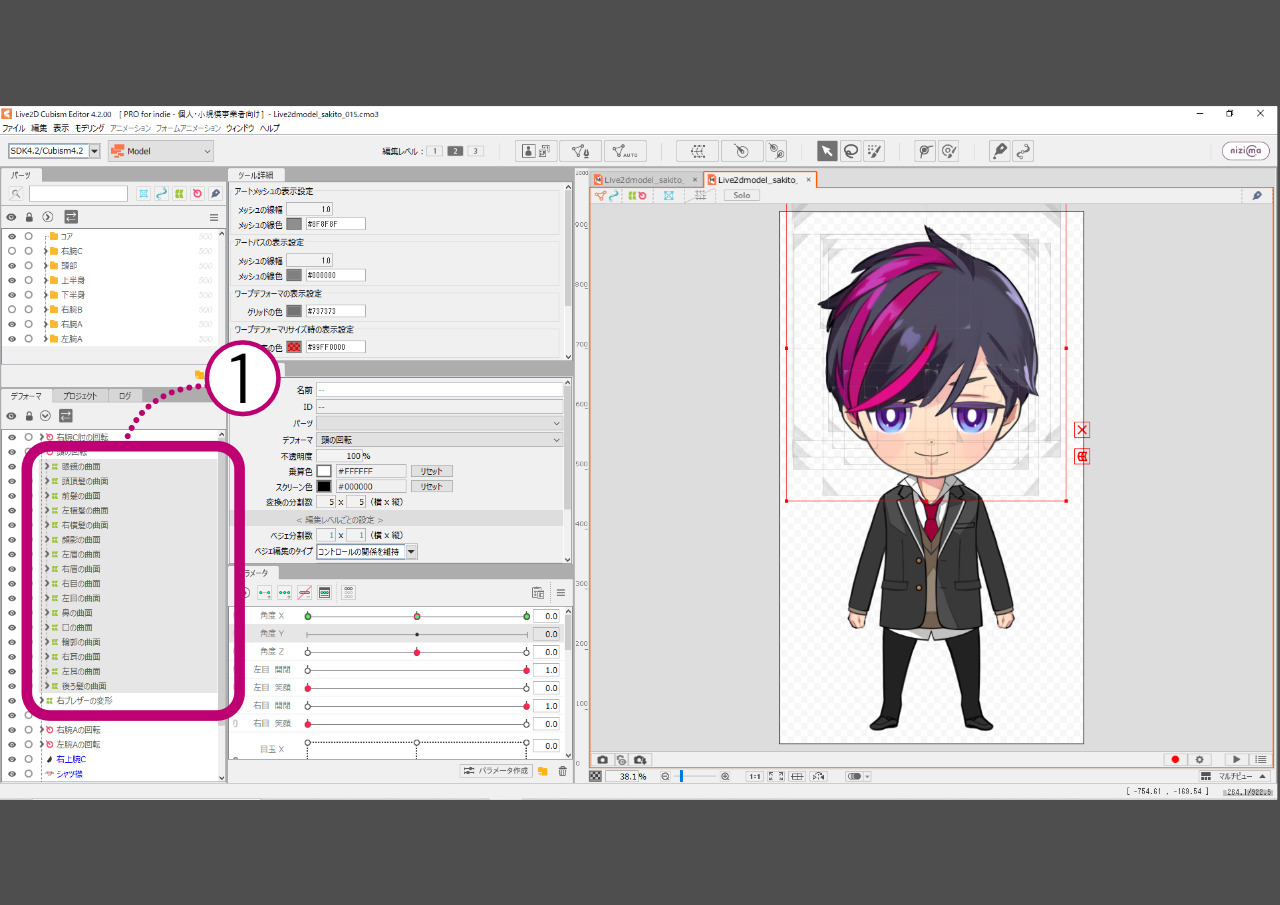The width and height of the screenshot is (1280, 905).
Task: Toggle lock circle for 右腕B part
Action: [29, 310]
